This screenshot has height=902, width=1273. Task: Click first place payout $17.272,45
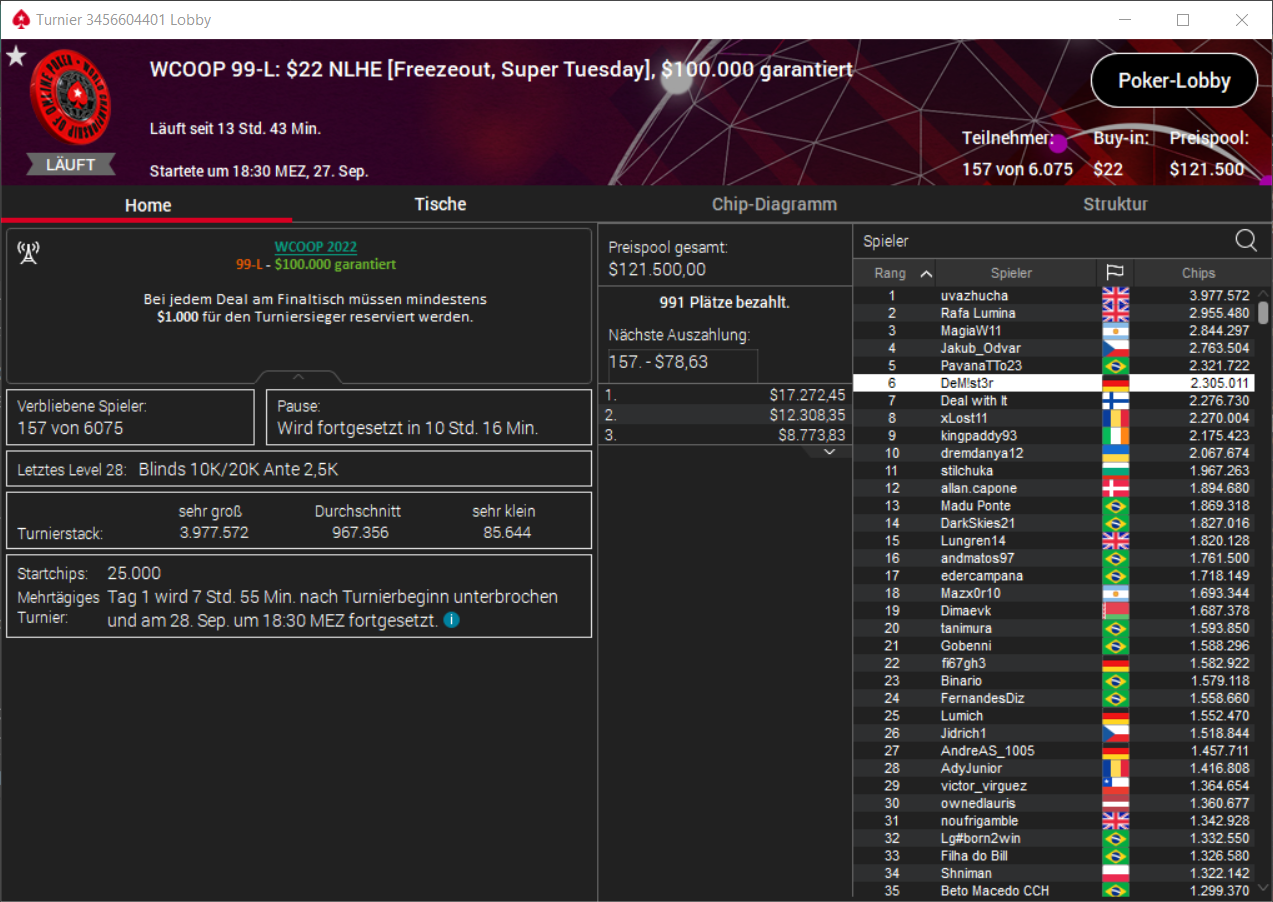click(807, 395)
